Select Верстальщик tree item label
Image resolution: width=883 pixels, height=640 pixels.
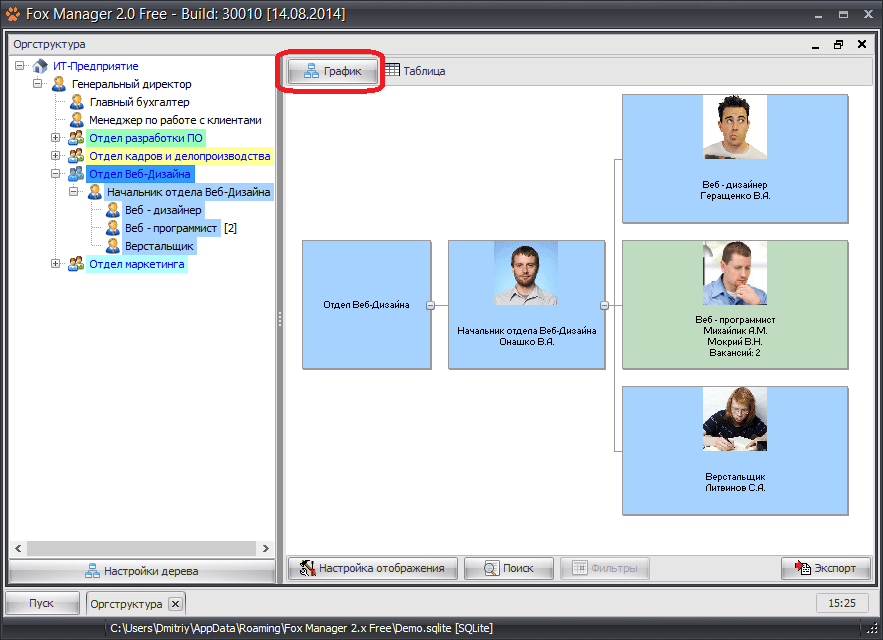[159, 246]
